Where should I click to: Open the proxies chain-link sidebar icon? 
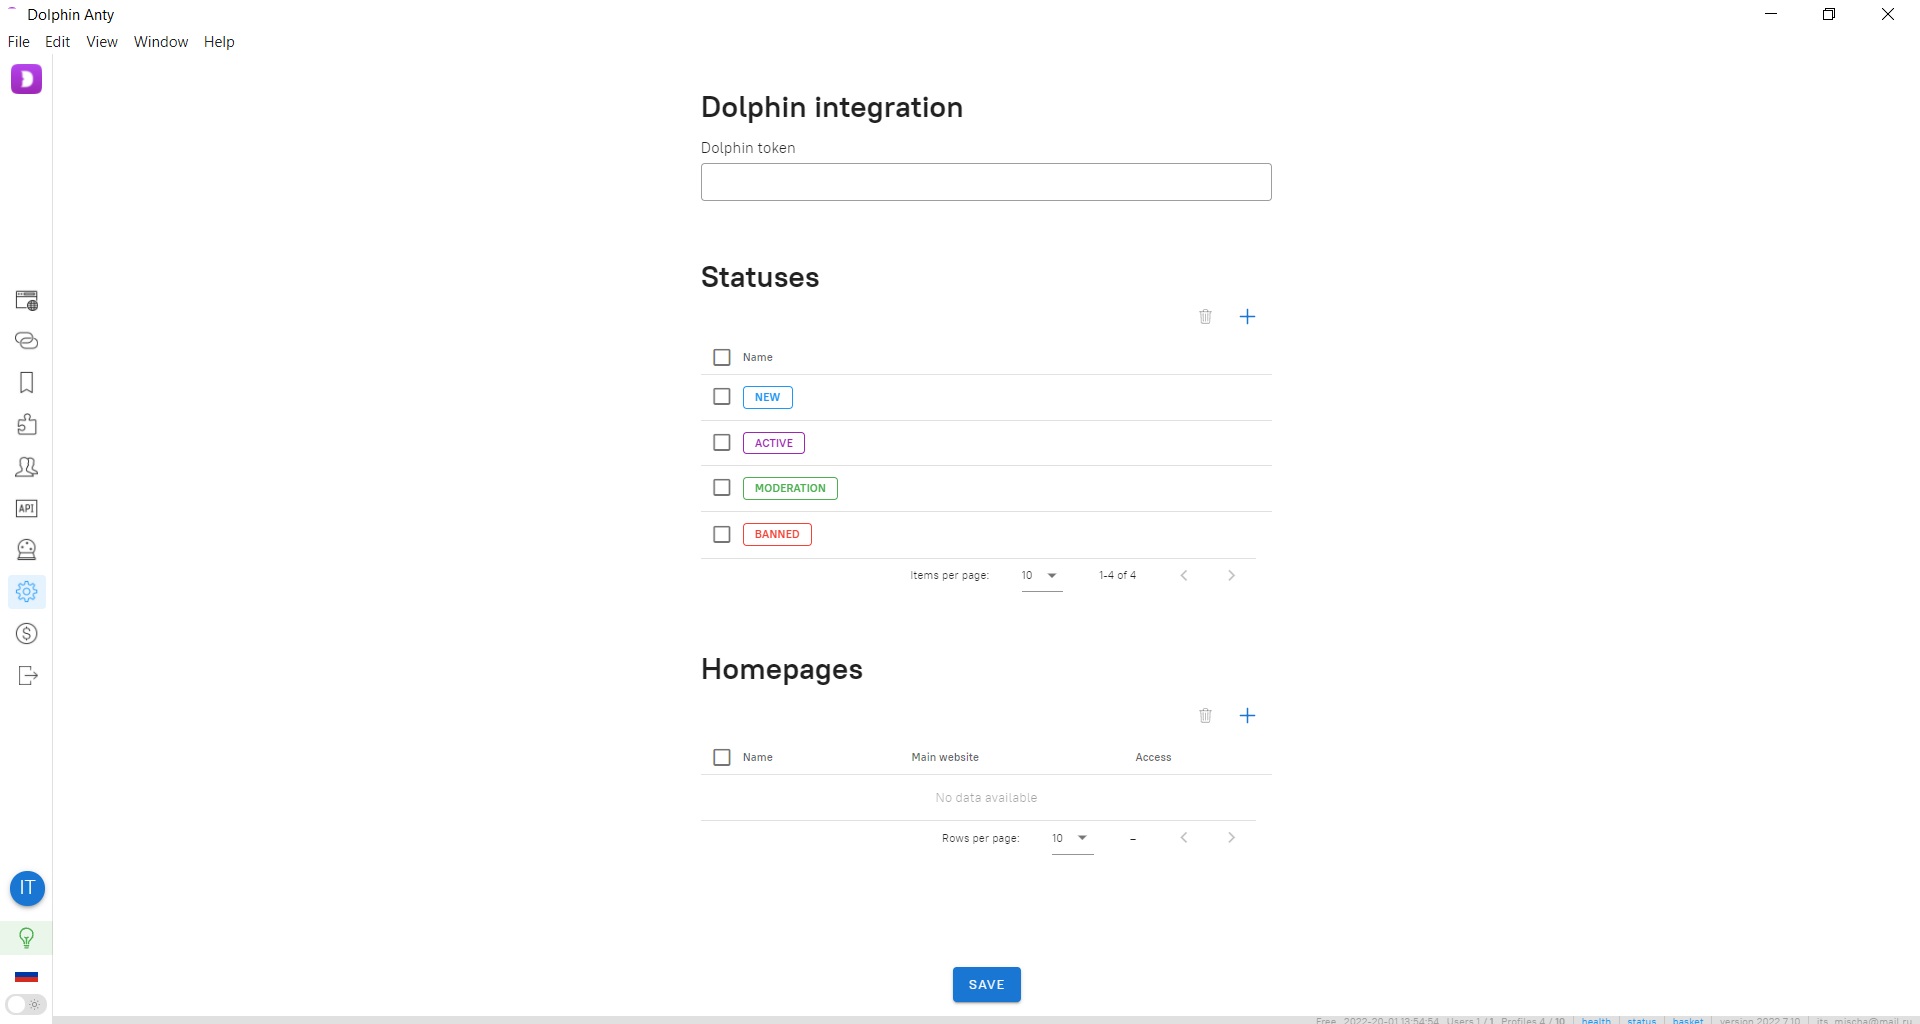27,341
